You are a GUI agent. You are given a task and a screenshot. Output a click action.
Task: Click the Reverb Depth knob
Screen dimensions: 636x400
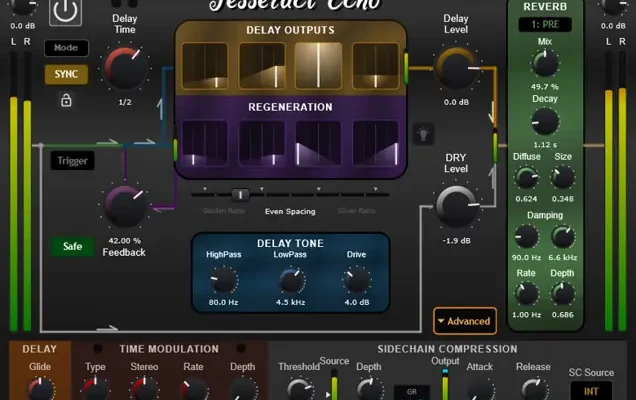tap(563, 294)
